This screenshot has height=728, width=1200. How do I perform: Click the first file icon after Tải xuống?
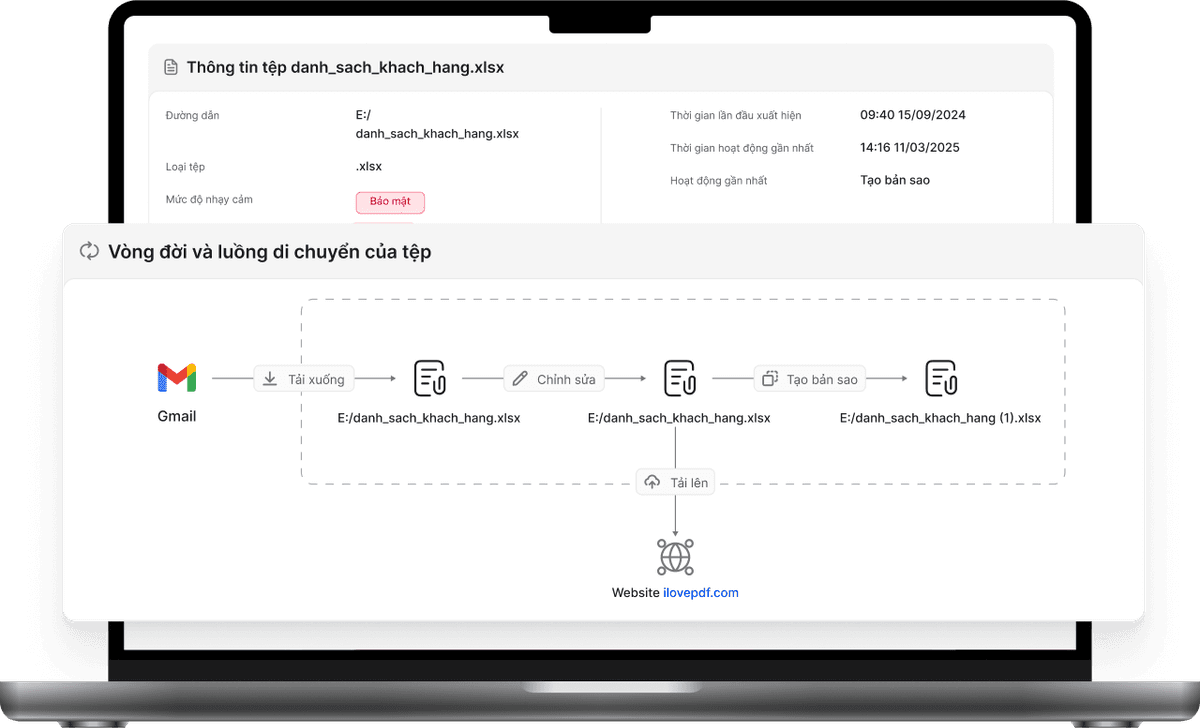[x=430, y=378]
